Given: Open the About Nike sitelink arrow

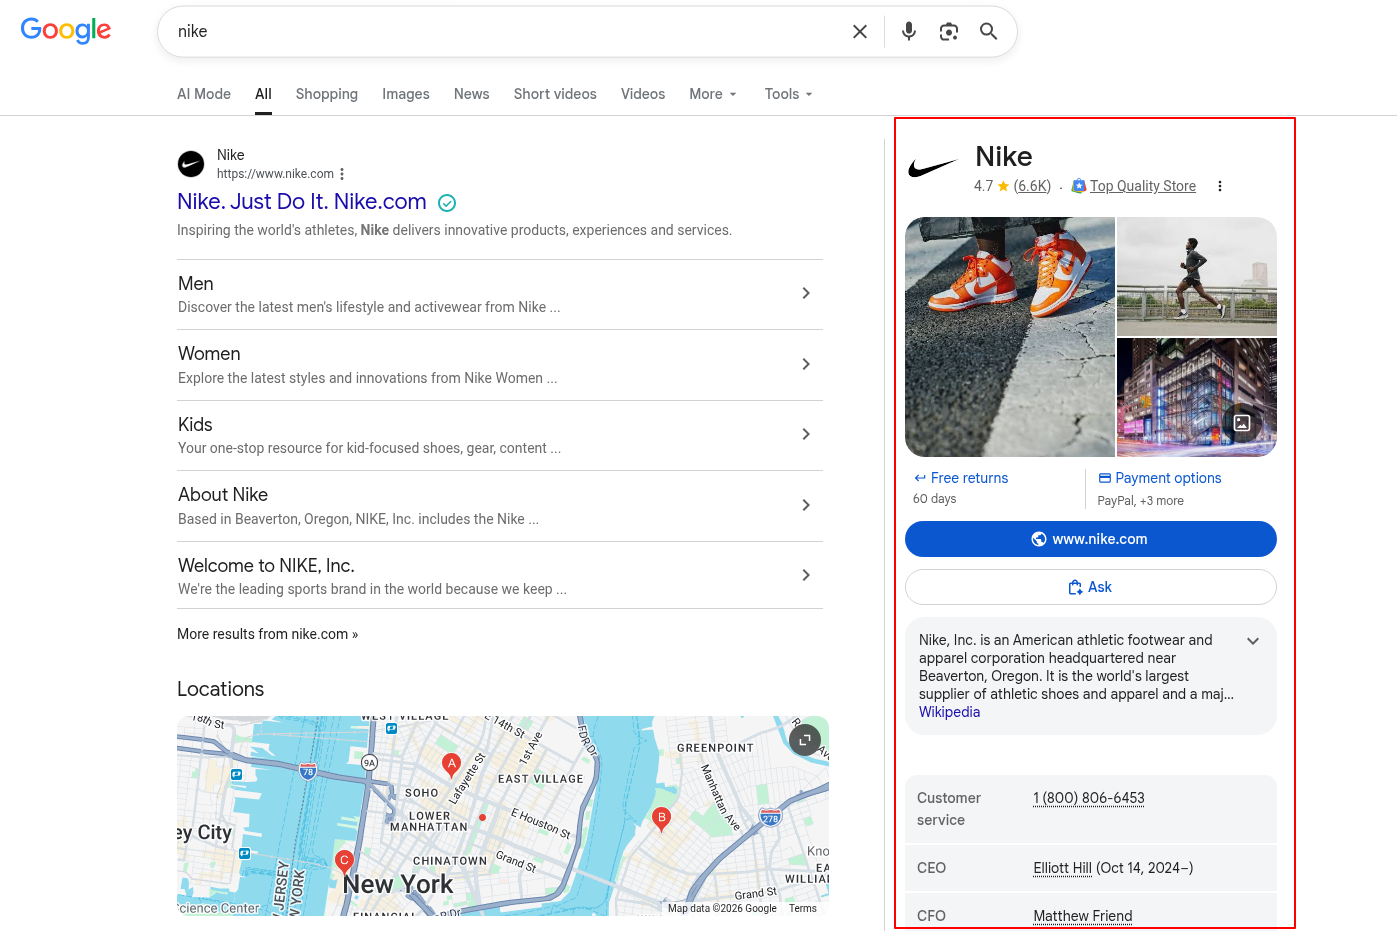Looking at the screenshot, I should pos(806,505).
